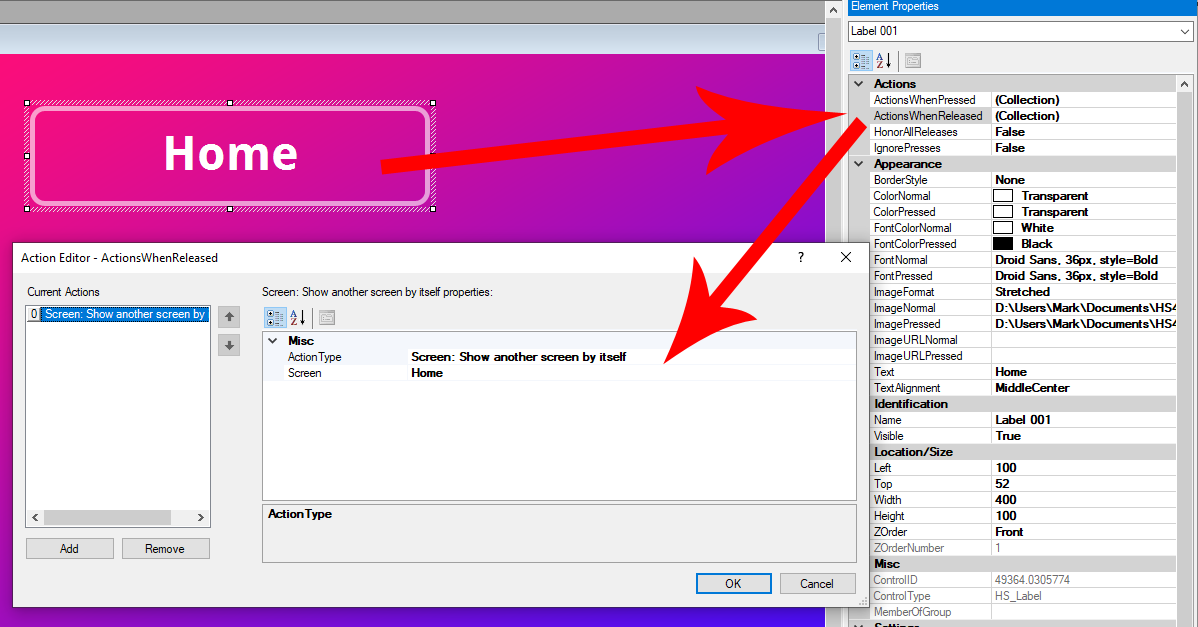This screenshot has height=627, width=1198.
Task: Collapse the Actions property category
Action: [859, 84]
